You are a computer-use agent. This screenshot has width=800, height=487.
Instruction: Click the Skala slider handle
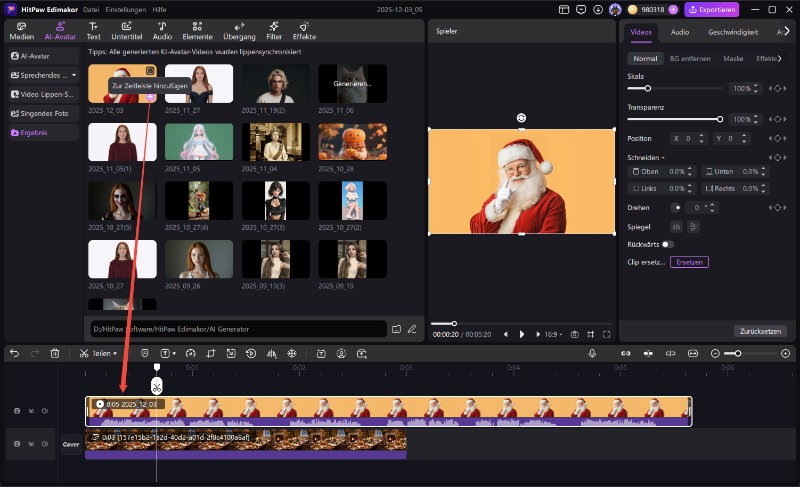coord(647,88)
